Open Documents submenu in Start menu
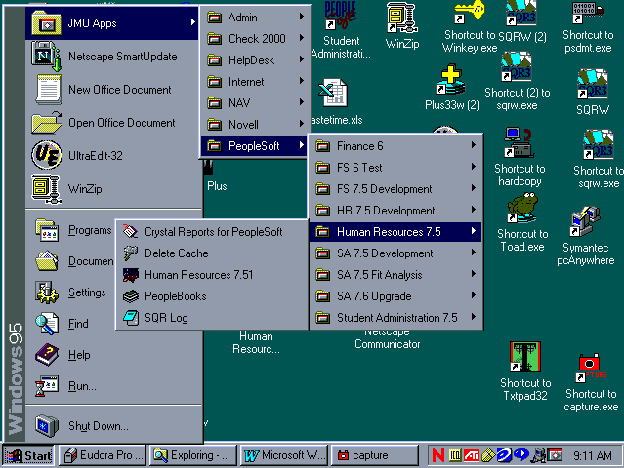 (x=71, y=261)
